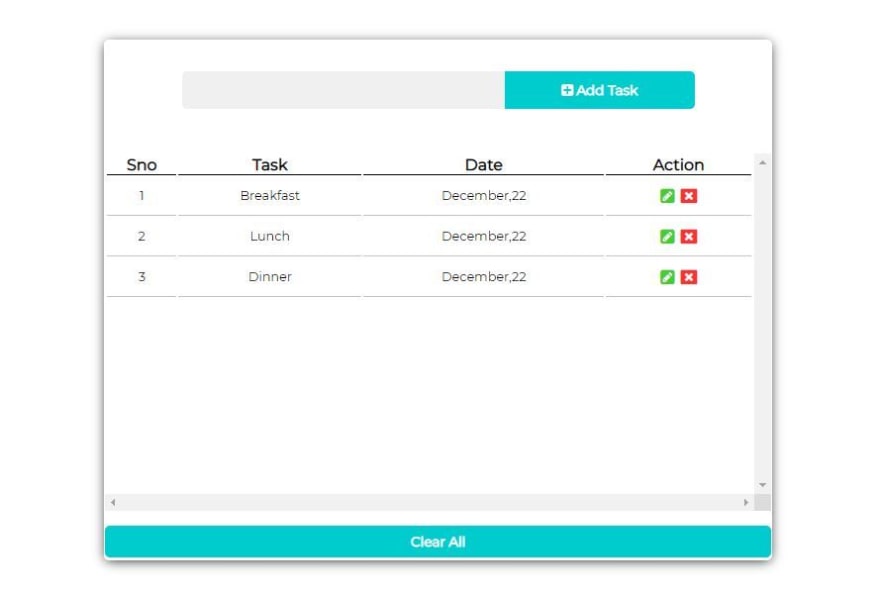
Task: Click the Dinner task name
Action: tap(270, 276)
